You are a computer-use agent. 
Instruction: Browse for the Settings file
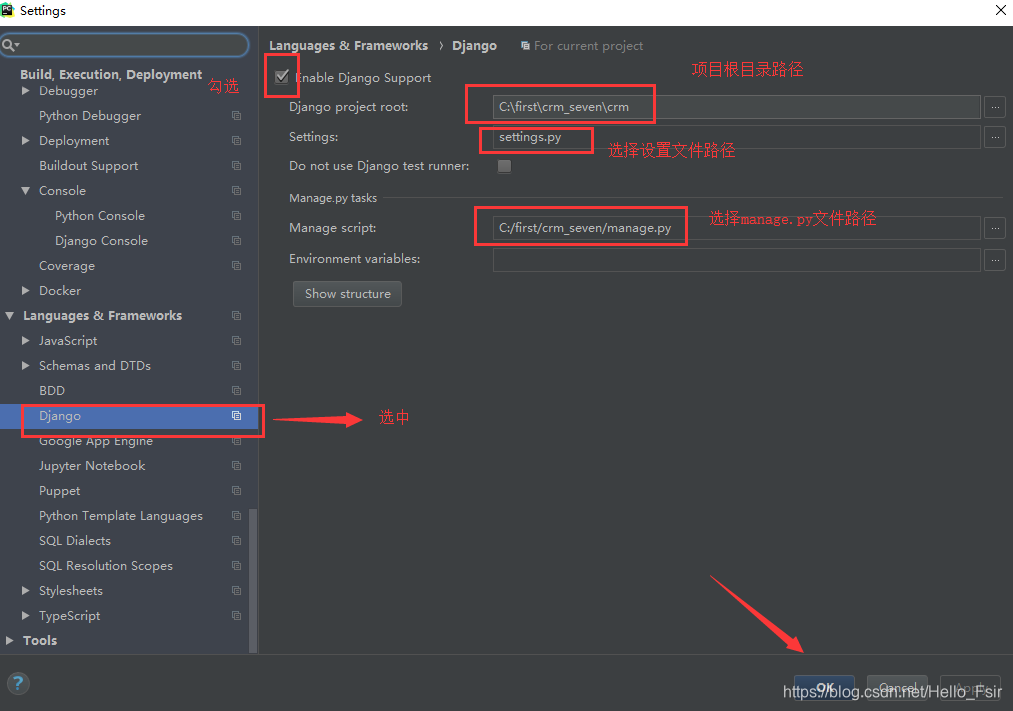(995, 137)
